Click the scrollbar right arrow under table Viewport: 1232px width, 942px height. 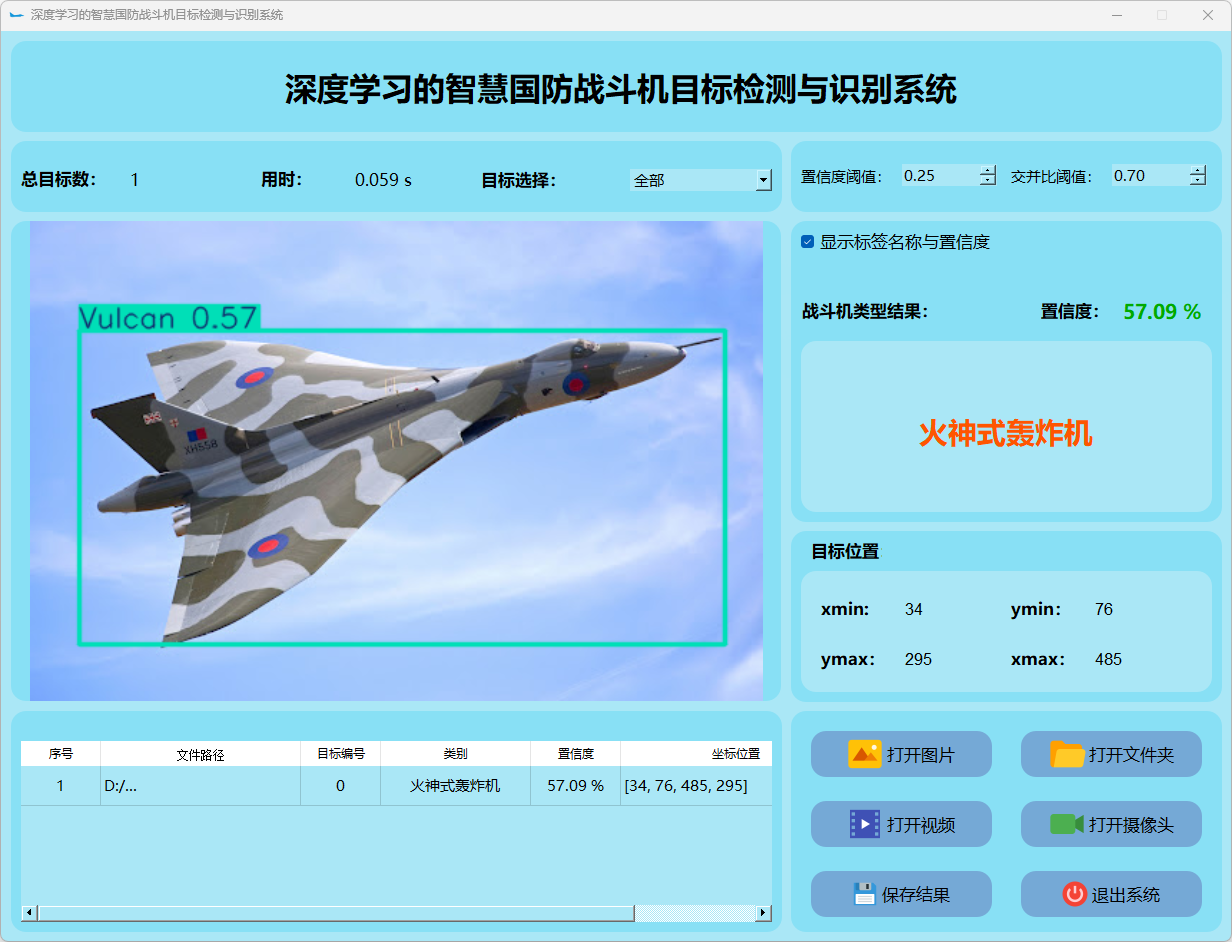764,913
